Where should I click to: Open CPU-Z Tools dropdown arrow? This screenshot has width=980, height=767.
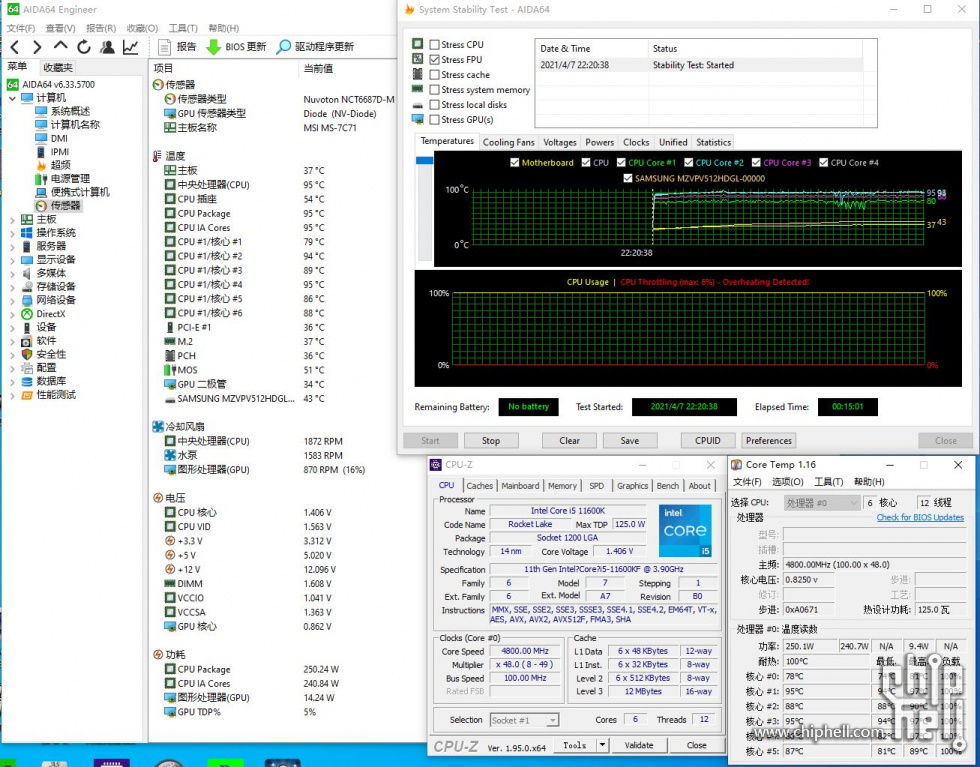(602, 744)
